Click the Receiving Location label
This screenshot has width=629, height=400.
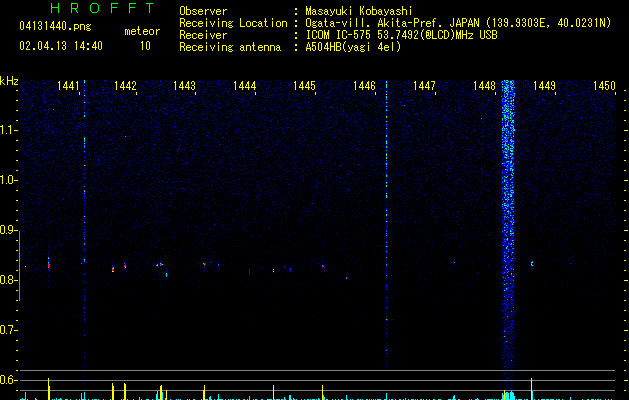tap(233, 23)
